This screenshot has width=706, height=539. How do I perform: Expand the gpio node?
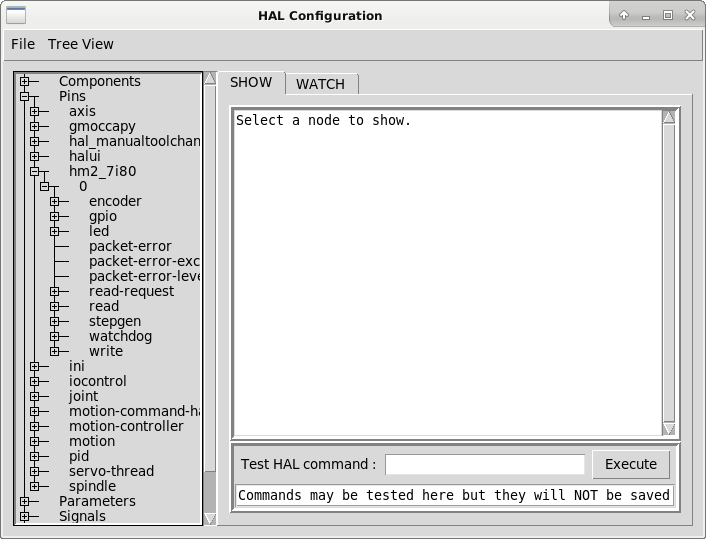pos(54,217)
